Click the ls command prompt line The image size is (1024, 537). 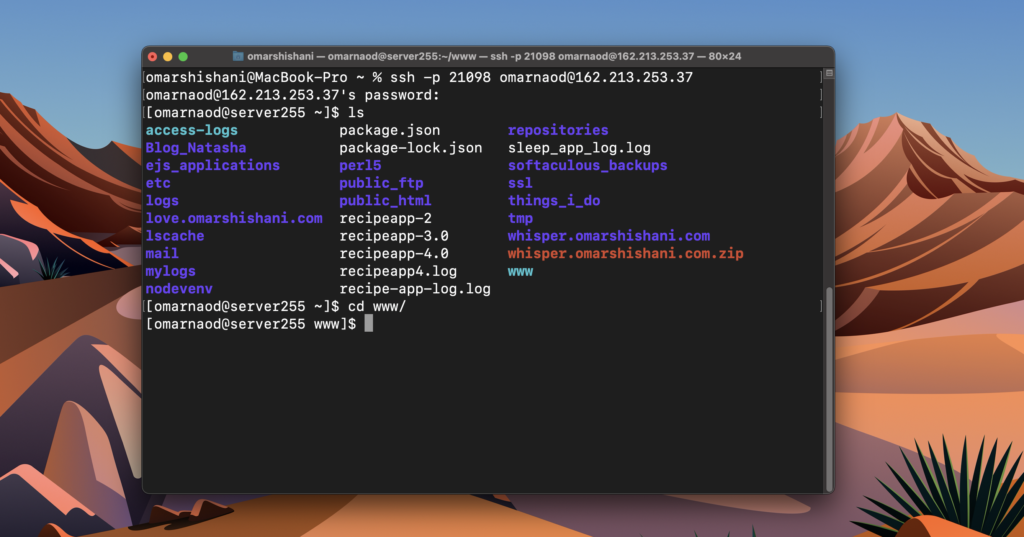(x=255, y=112)
